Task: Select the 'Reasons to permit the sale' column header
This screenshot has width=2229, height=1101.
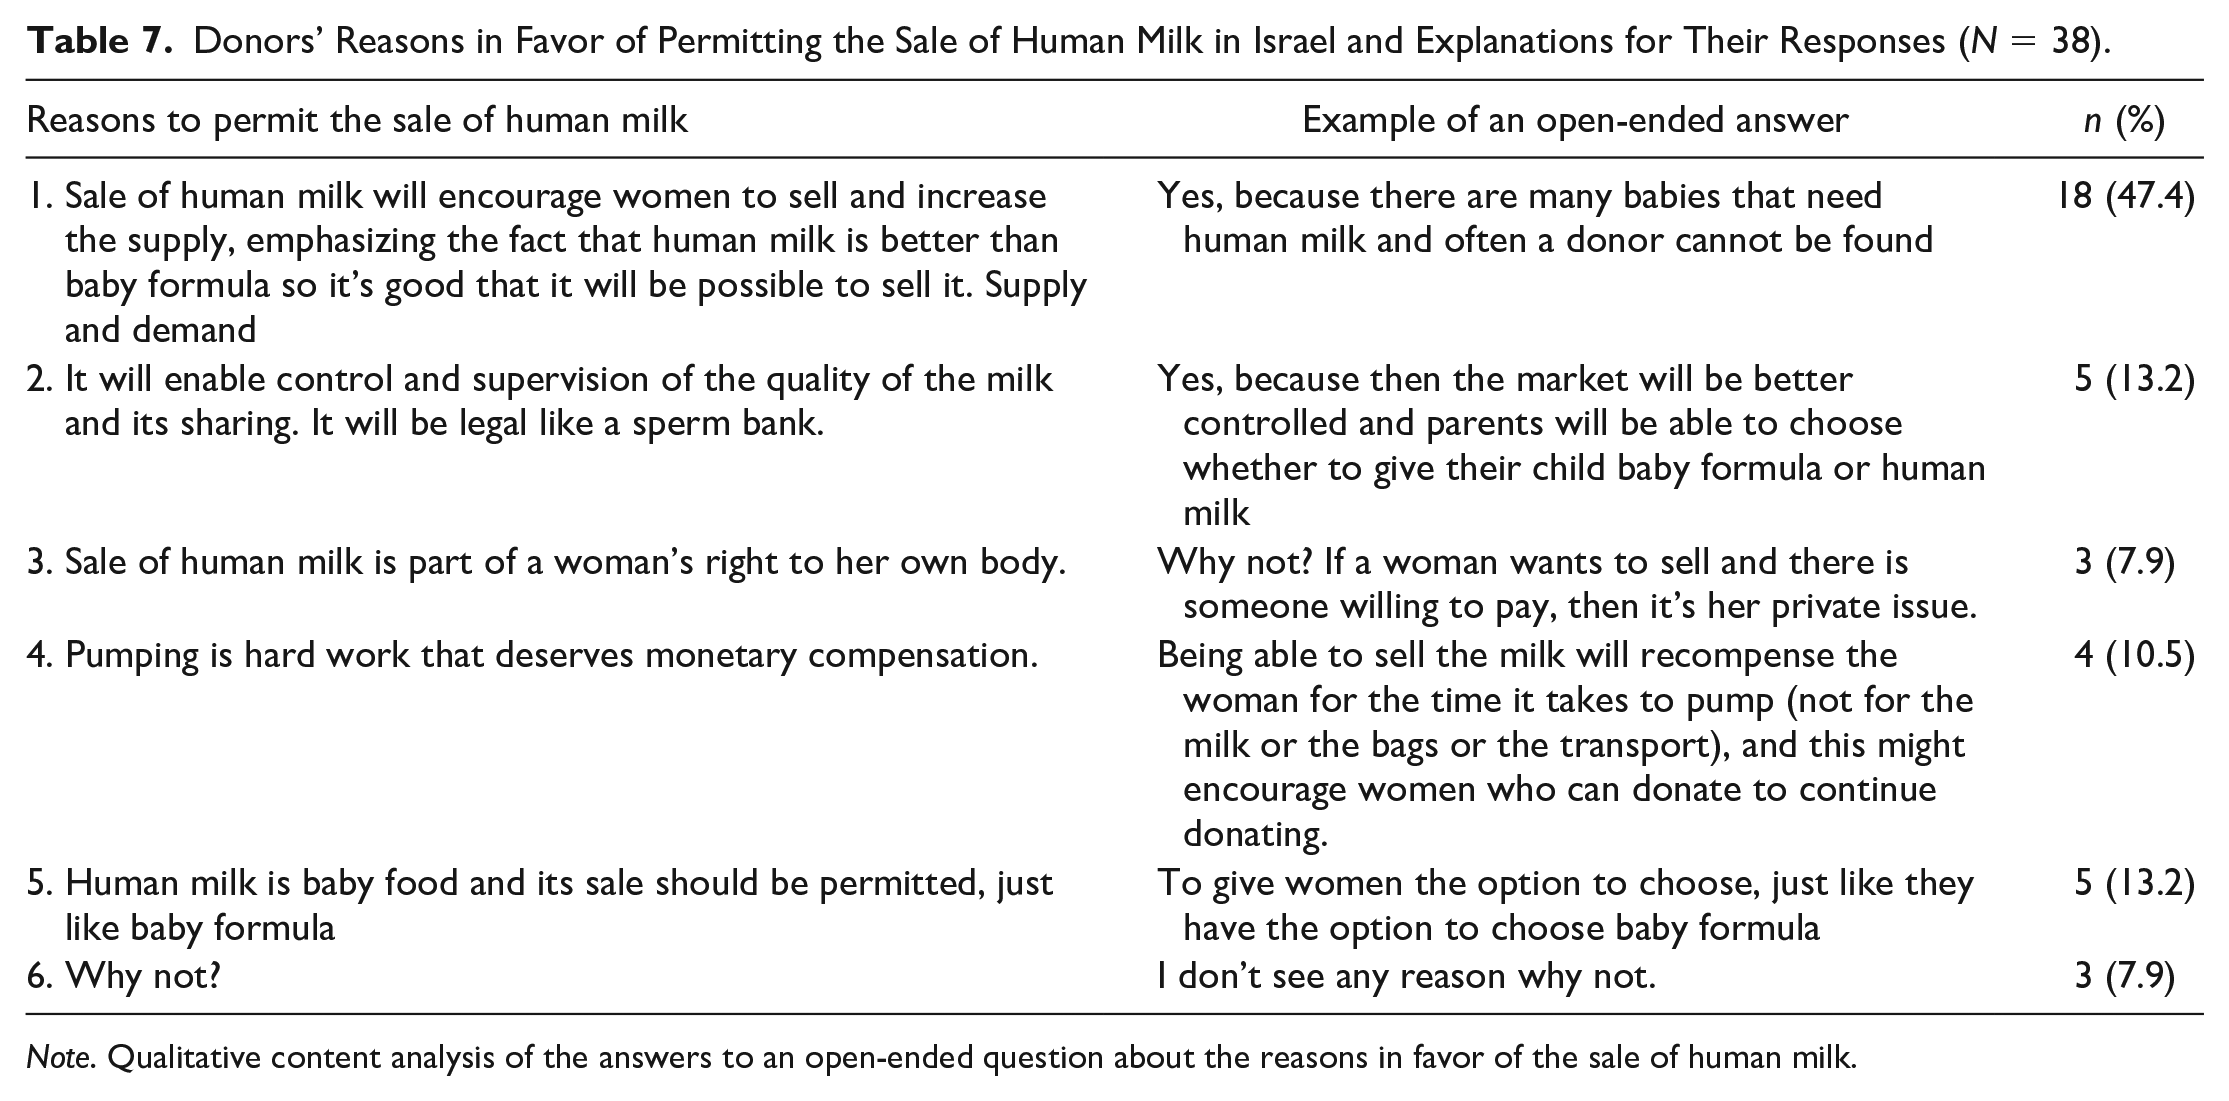Action: coord(357,120)
